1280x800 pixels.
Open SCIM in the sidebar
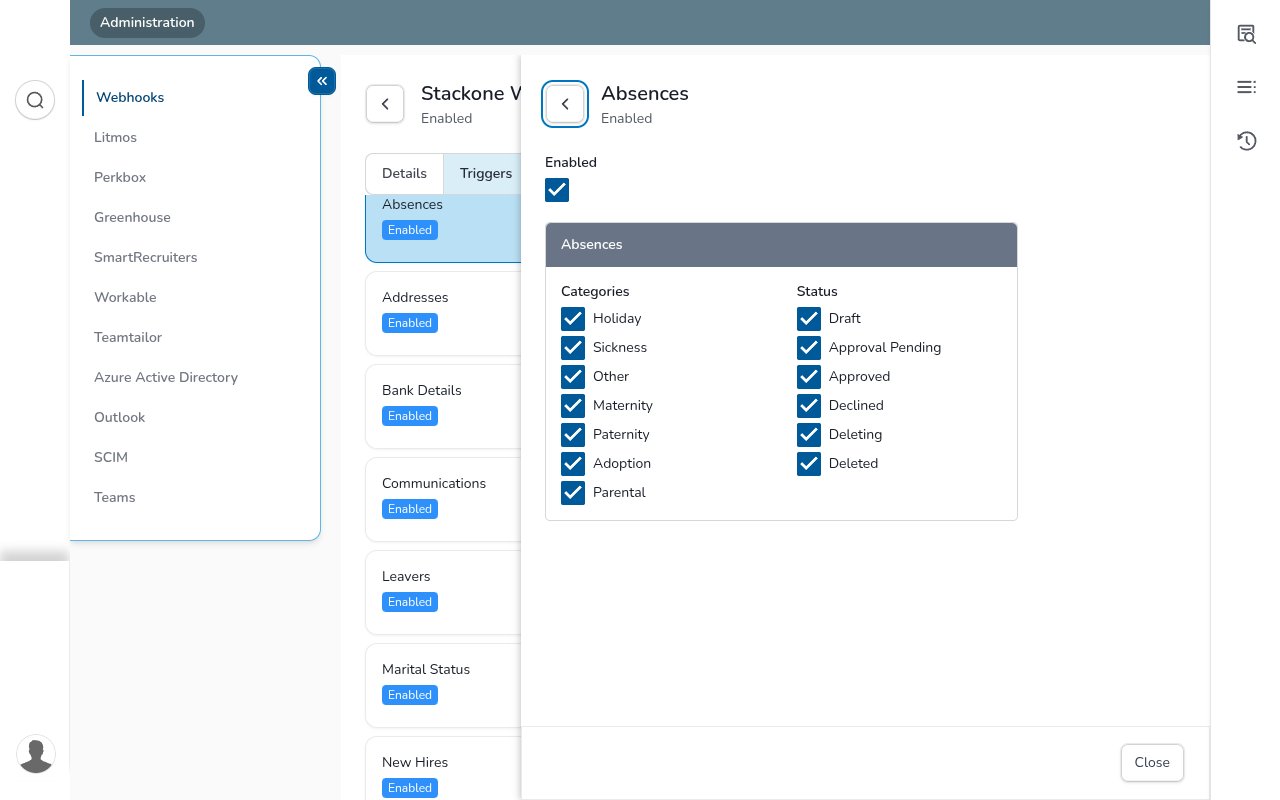coord(111,457)
